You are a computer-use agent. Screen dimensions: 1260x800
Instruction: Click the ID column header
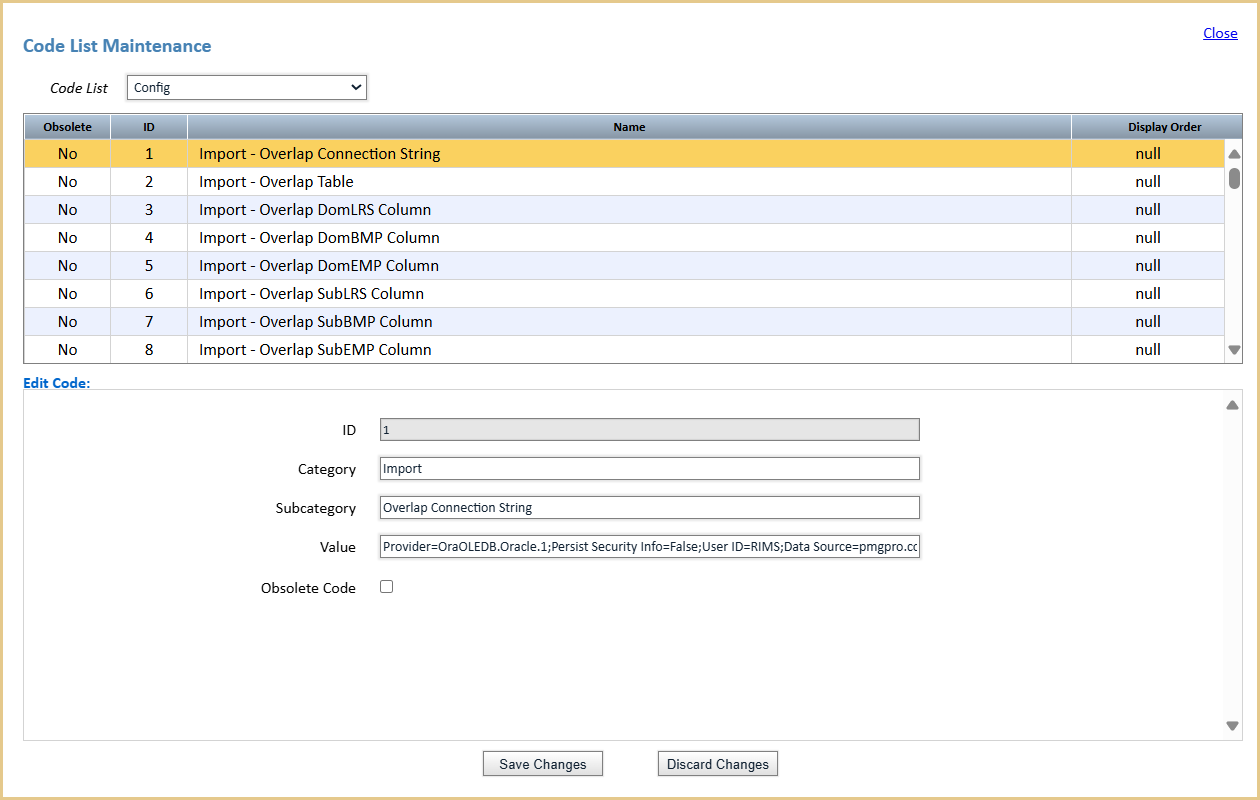click(149, 127)
